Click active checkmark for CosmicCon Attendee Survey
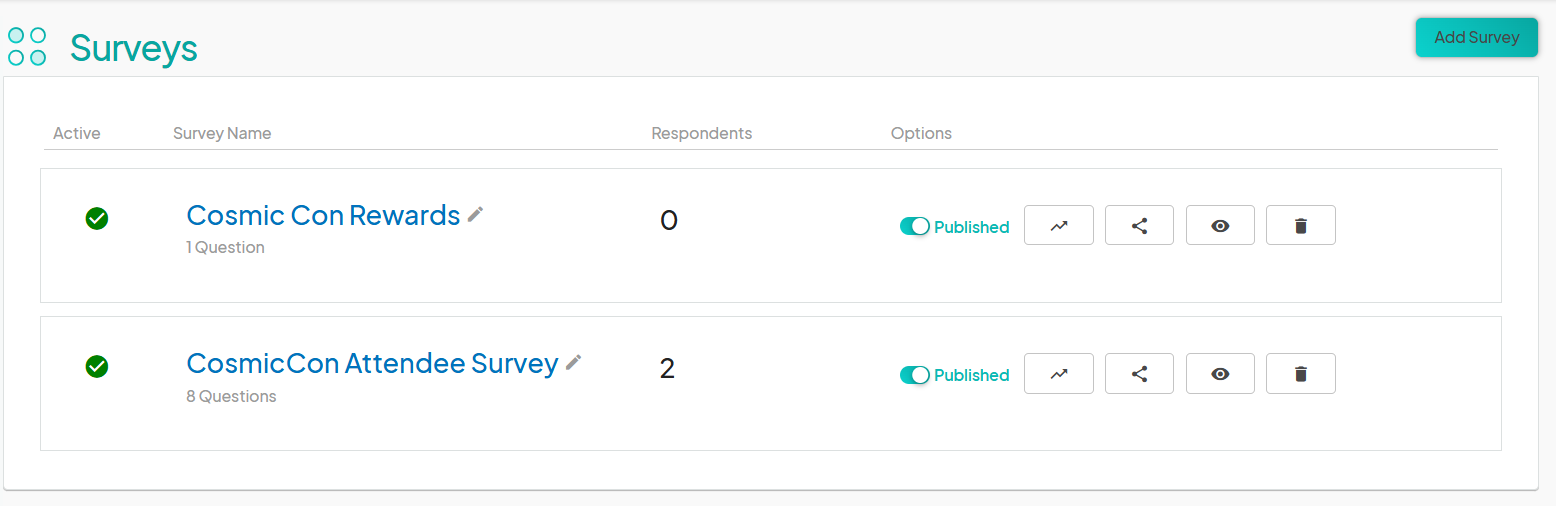 (97, 366)
